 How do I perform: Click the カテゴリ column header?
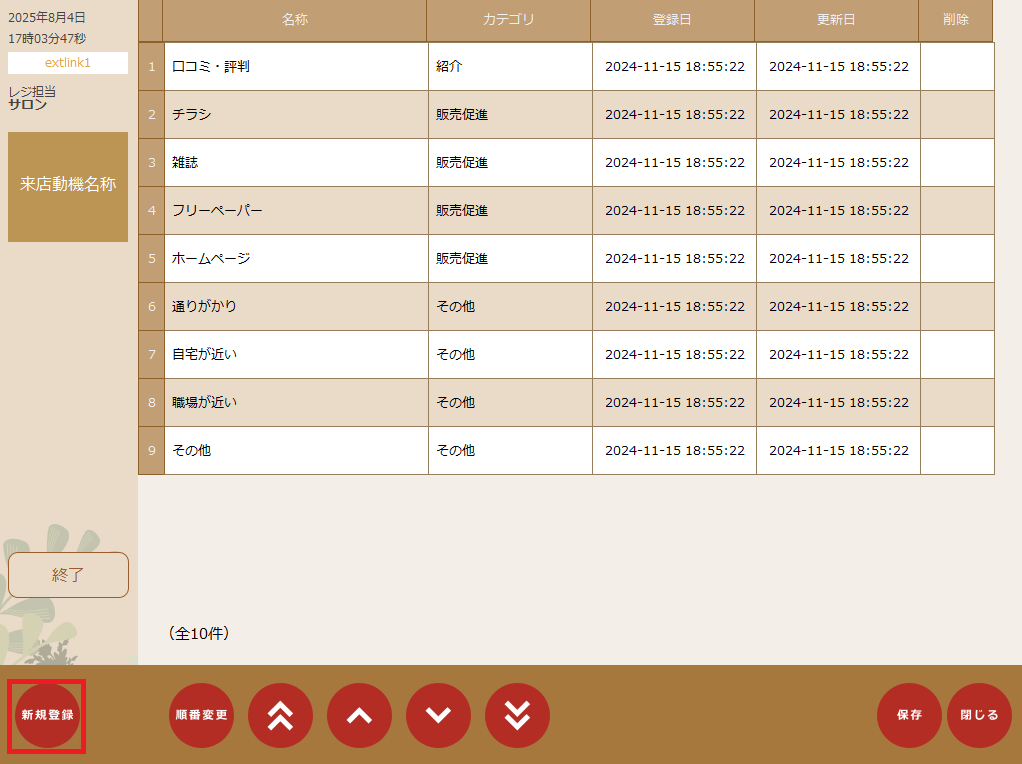509,21
